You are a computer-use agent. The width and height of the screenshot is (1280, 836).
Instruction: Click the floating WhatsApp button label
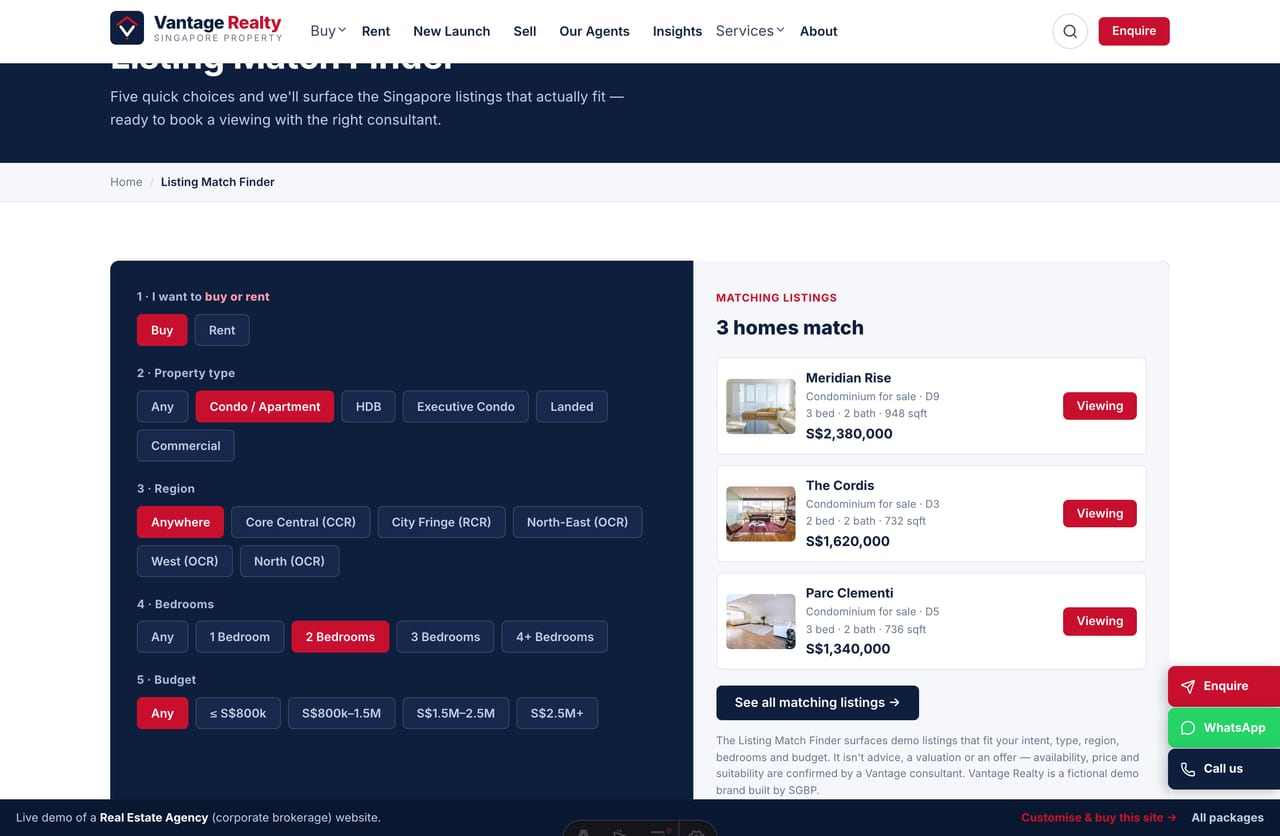(x=1235, y=728)
